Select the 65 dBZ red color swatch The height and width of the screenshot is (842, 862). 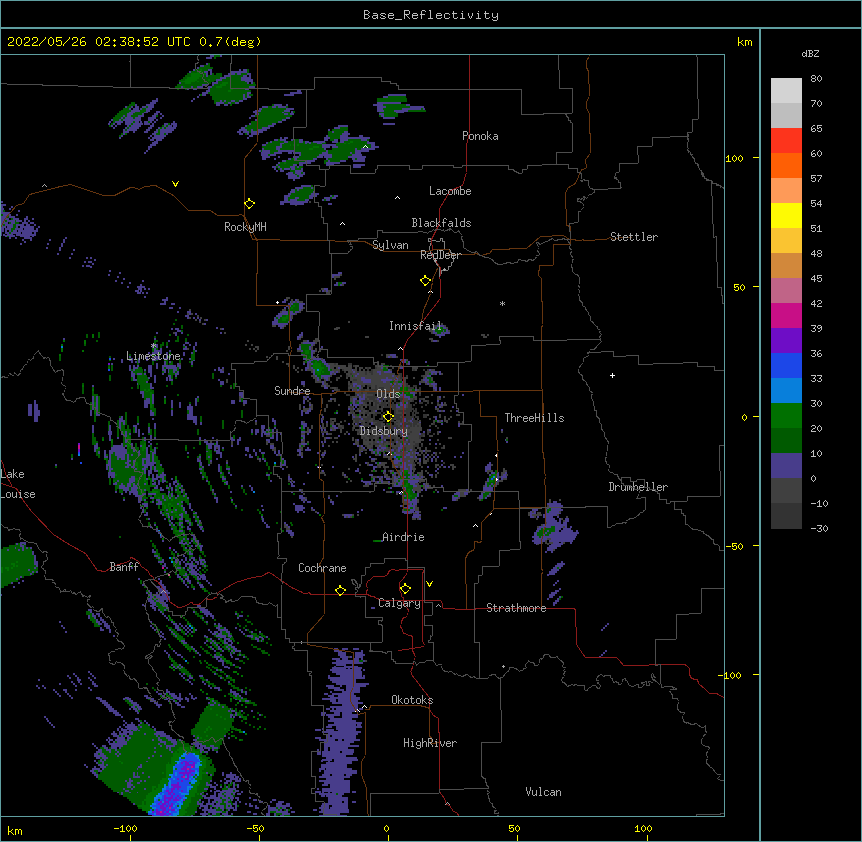coord(786,141)
